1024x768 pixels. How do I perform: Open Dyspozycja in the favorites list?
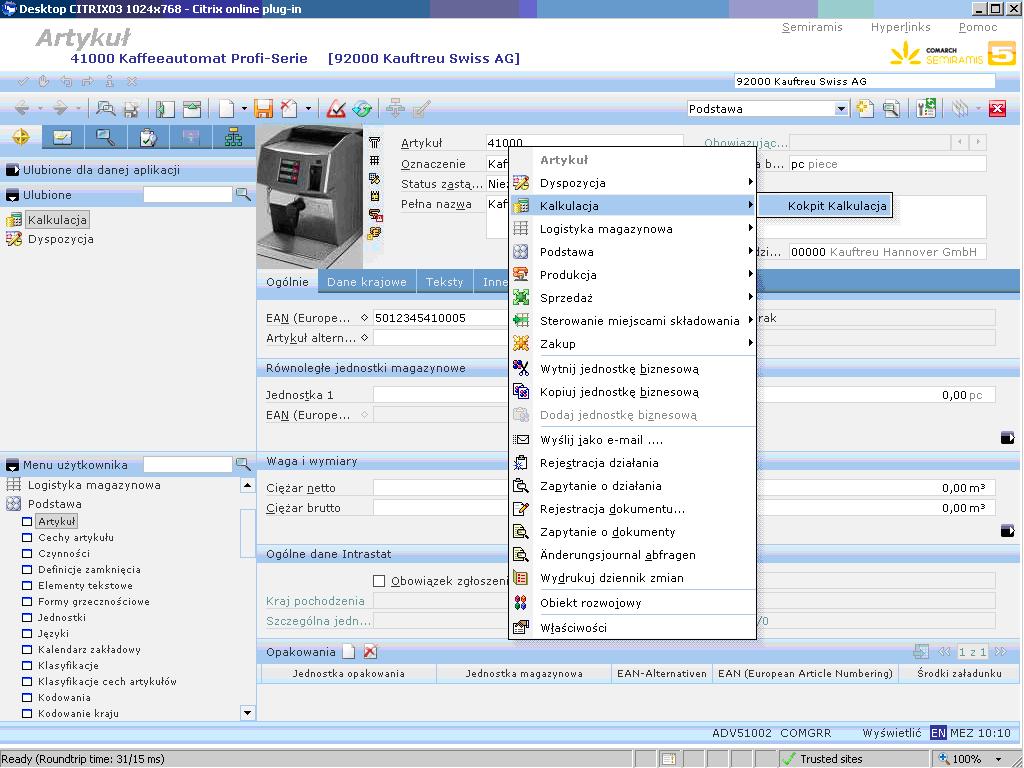[60, 239]
